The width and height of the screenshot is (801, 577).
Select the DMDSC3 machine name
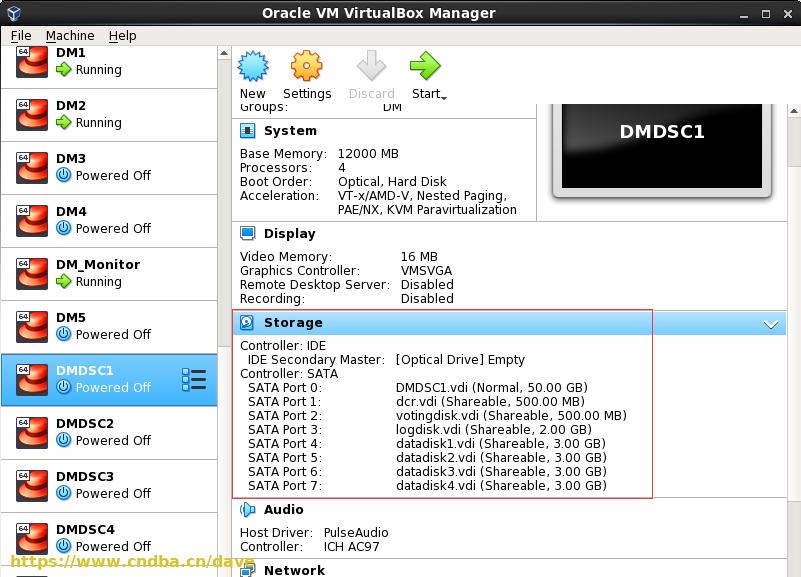85,476
